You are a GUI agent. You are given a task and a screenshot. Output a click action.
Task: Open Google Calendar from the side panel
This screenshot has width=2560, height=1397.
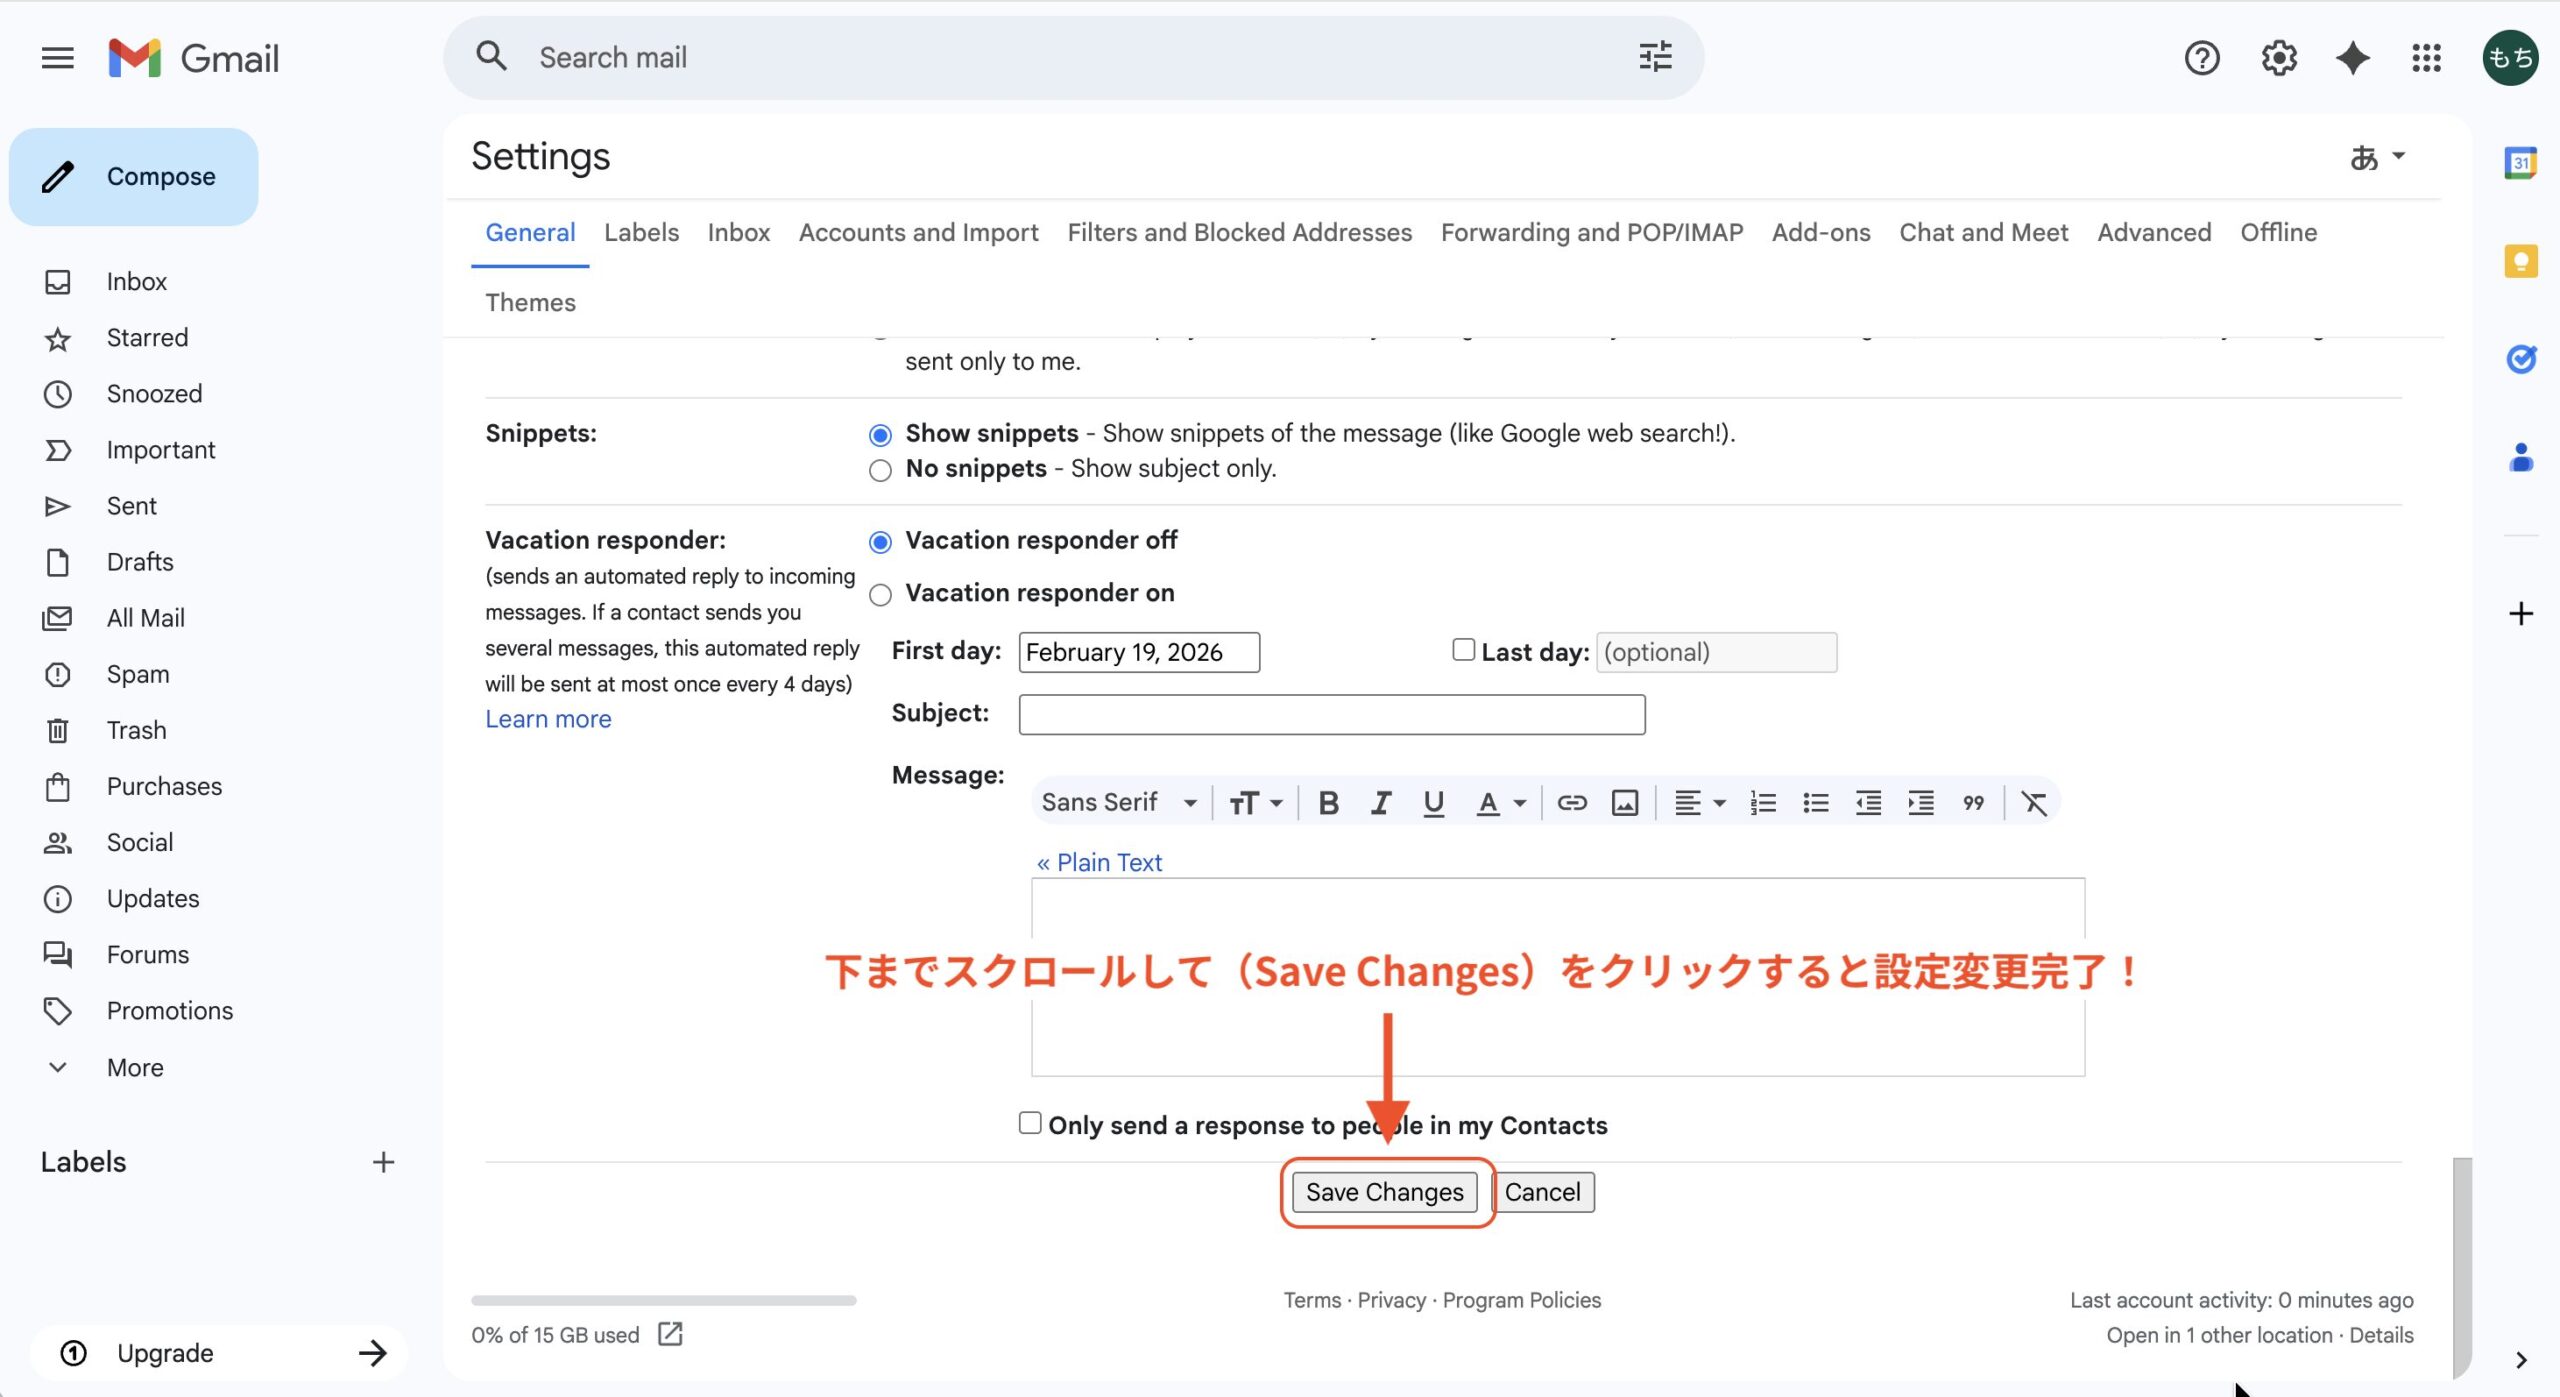[2521, 163]
